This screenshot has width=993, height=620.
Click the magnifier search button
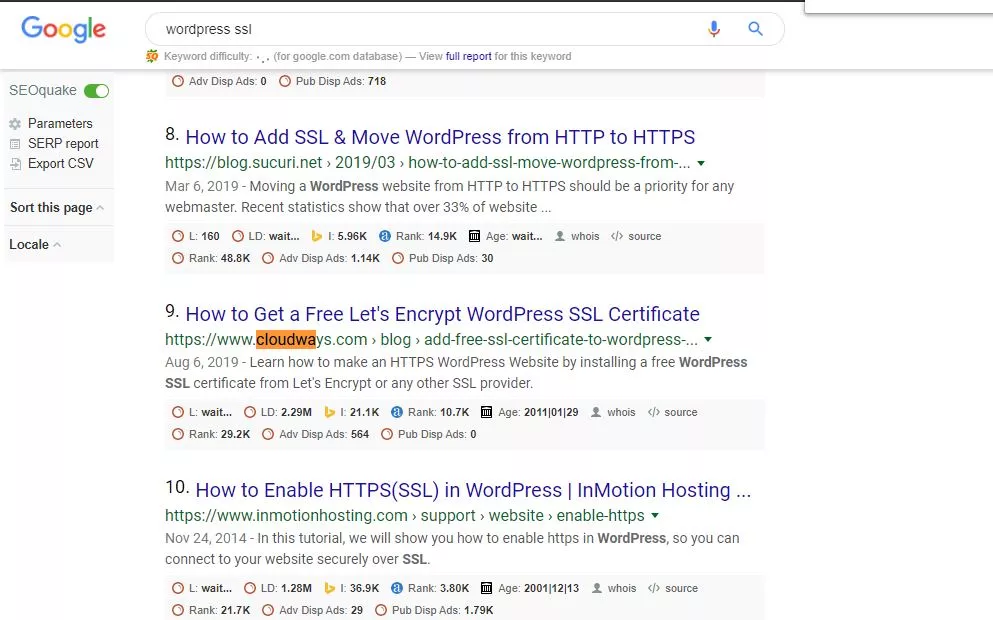point(755,28)
